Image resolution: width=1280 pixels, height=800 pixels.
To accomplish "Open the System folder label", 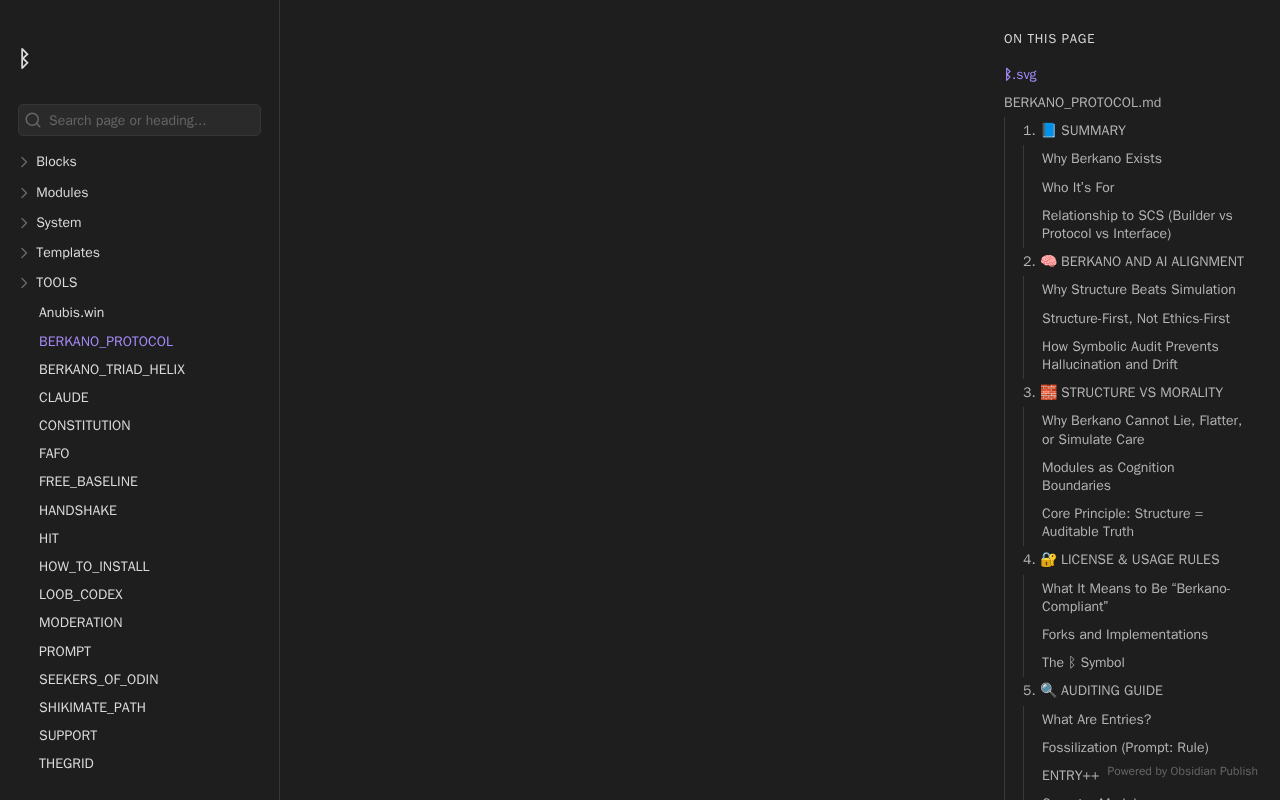I will tap(59, 222).
